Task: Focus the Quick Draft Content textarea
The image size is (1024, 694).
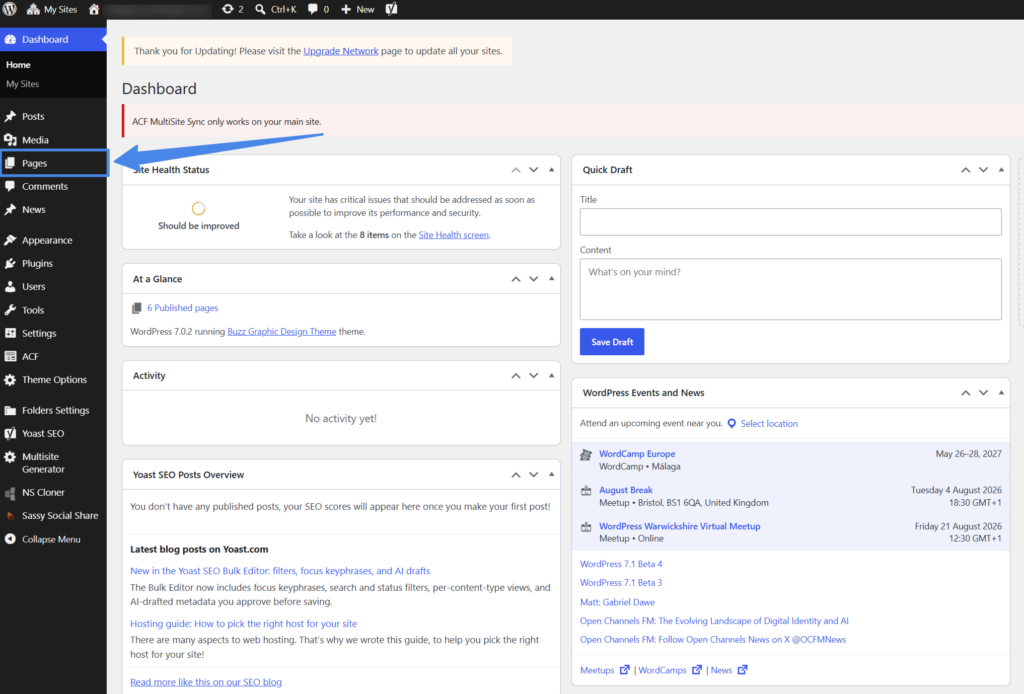Action: point(790,289)
